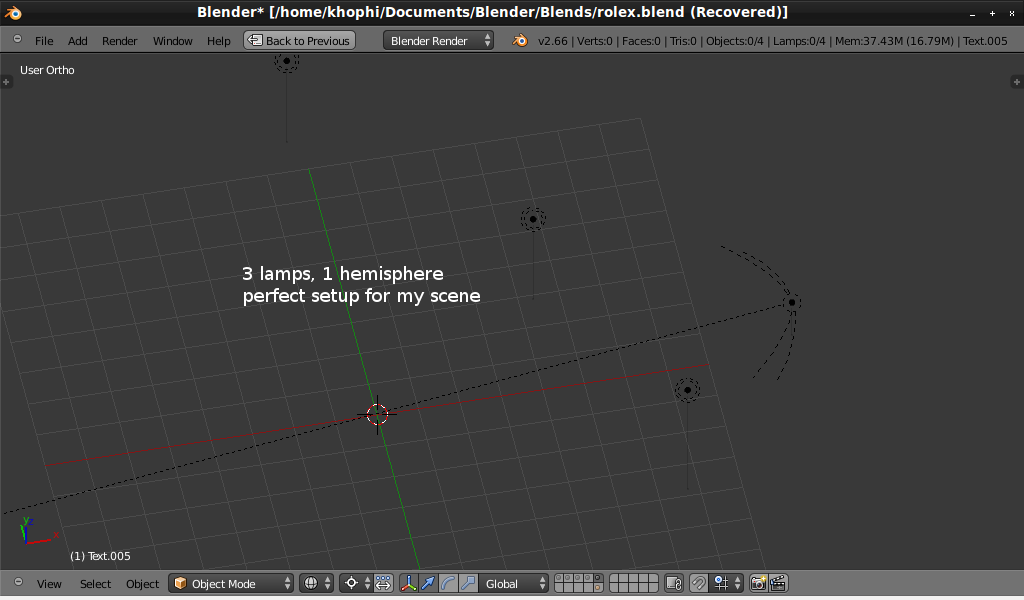Toggle the 3D manipulator widget icon
Screen dimensions: 1024x600
click(409, 583)
